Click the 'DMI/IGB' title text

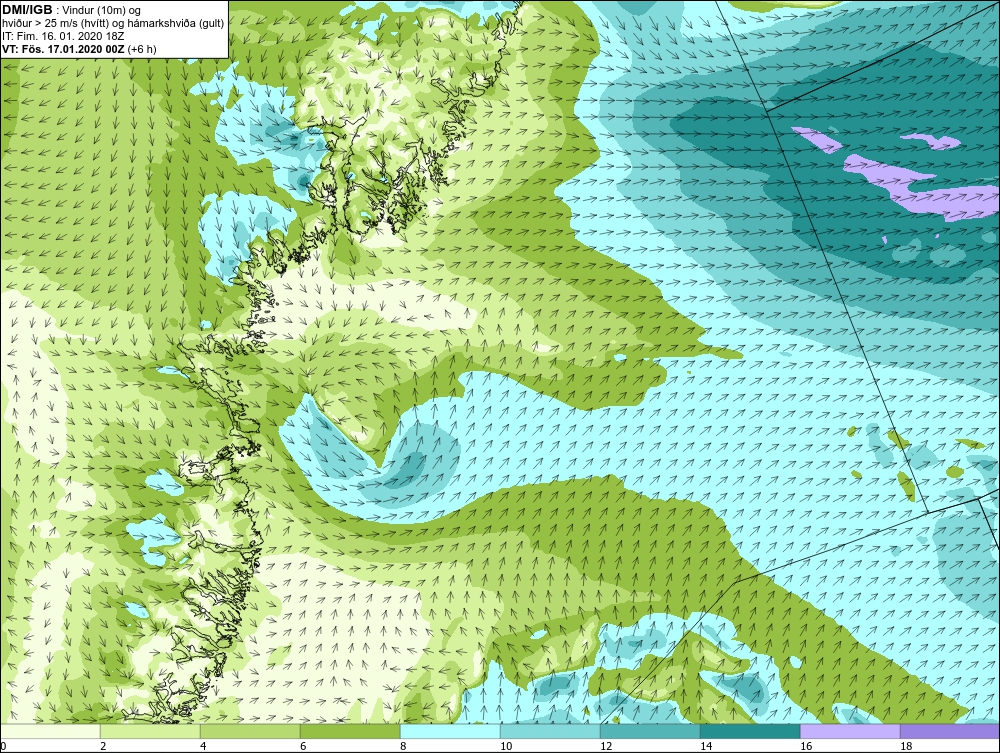click(x=27, y=10)
